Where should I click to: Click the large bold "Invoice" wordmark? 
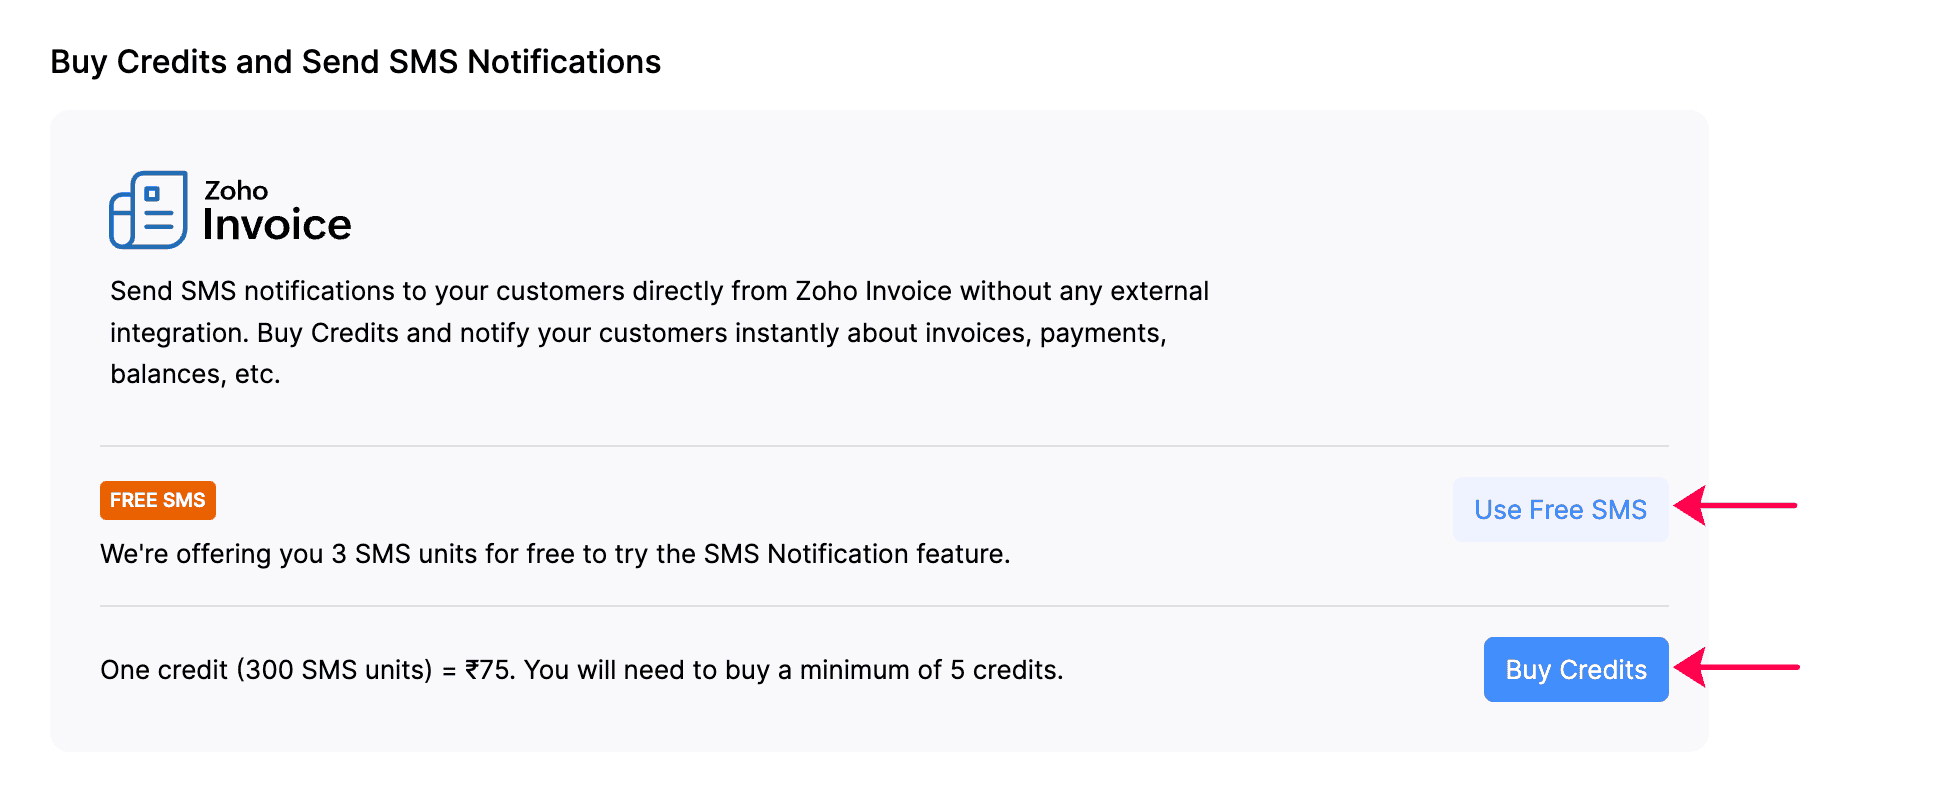[x=277, y=225]
